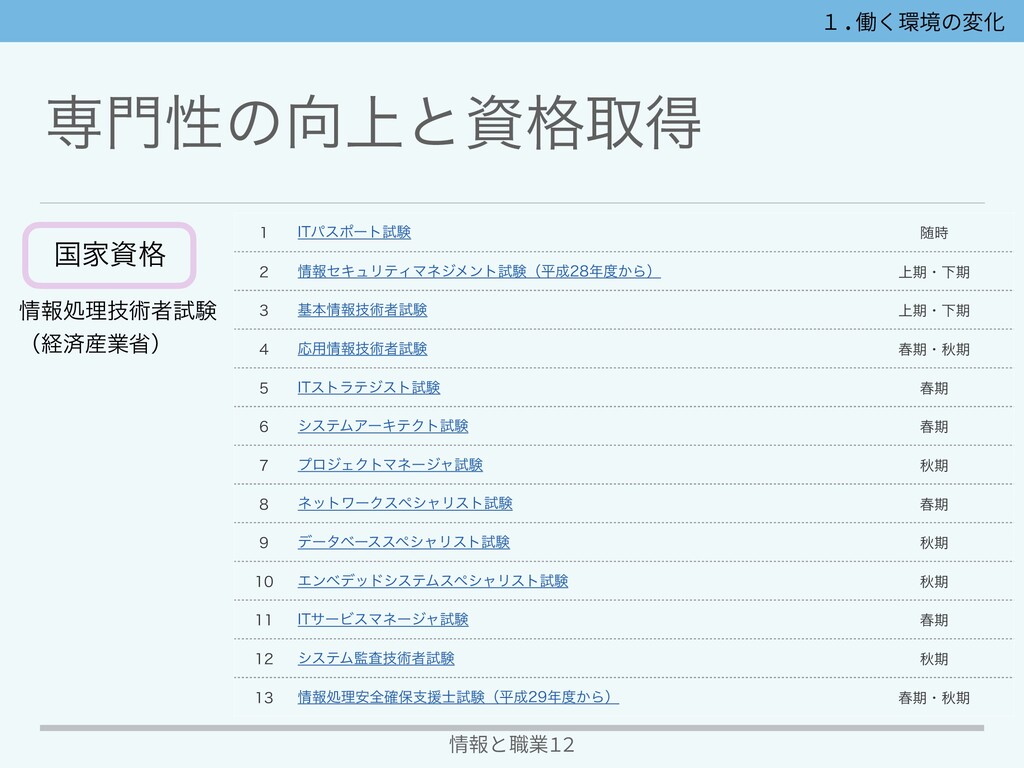This screenshot has width=1024, height=768.
Task: Click row number 10 in the exam table
Action: coord(264,581)
